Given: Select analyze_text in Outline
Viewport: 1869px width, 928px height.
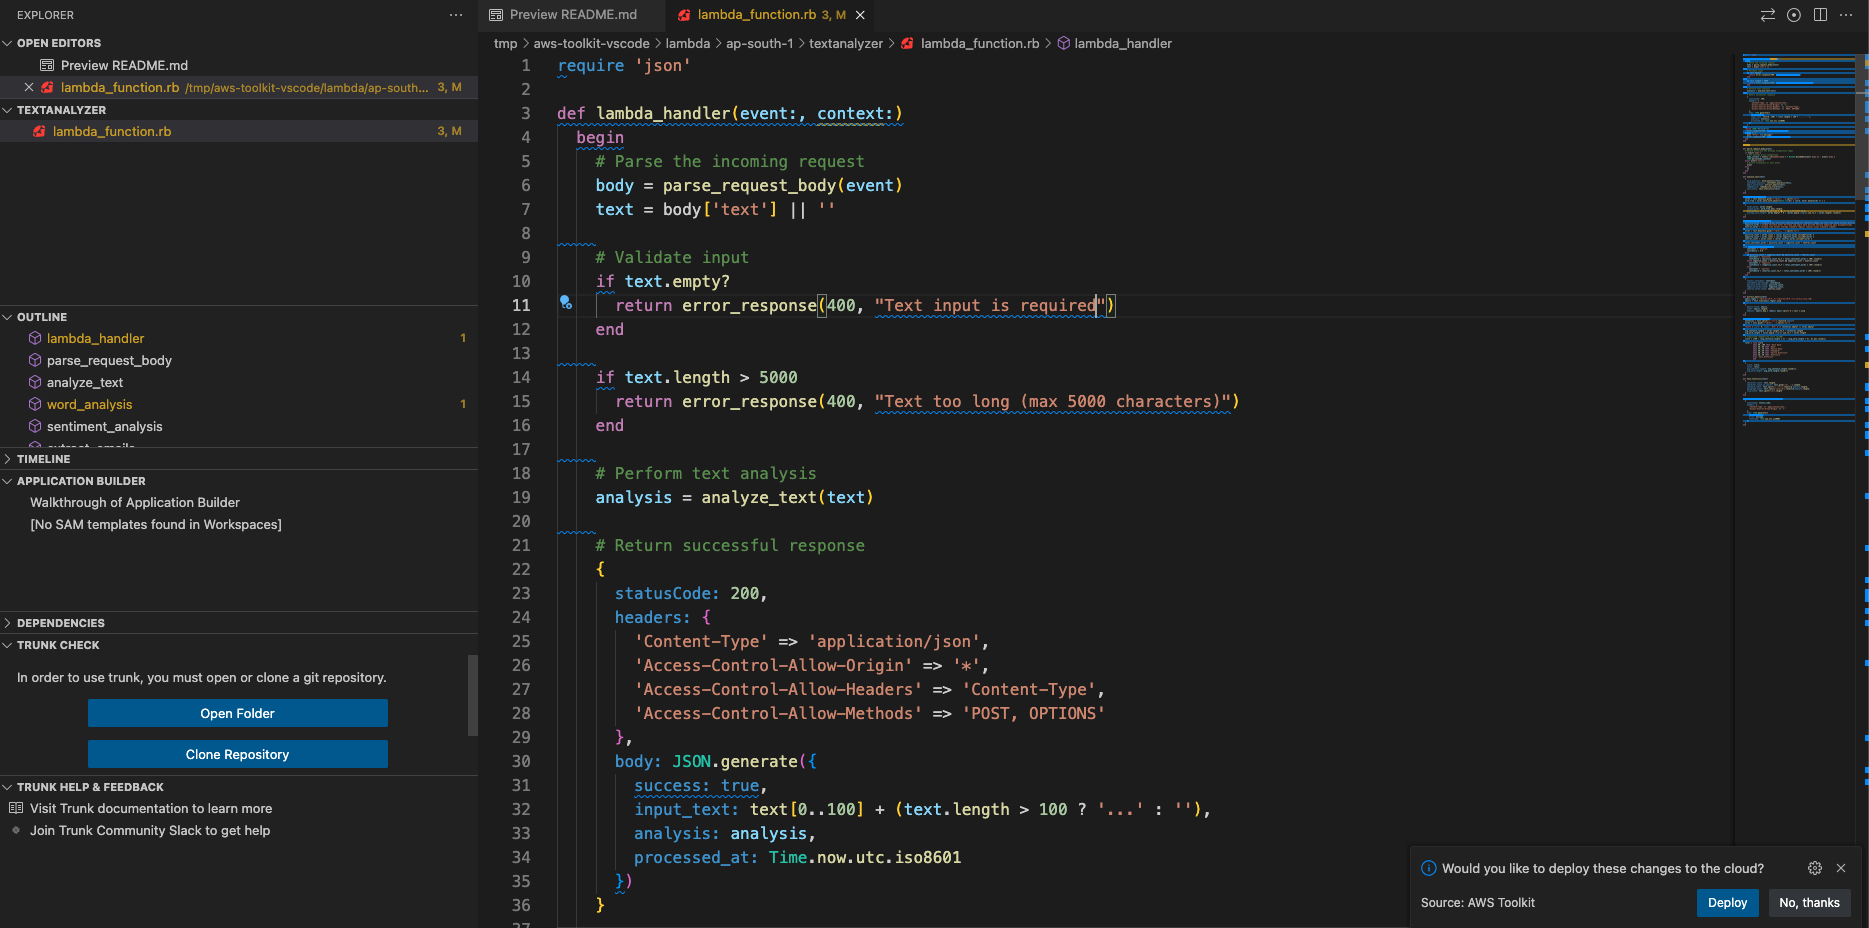Looking at the screenshot, I should [85, 382].
